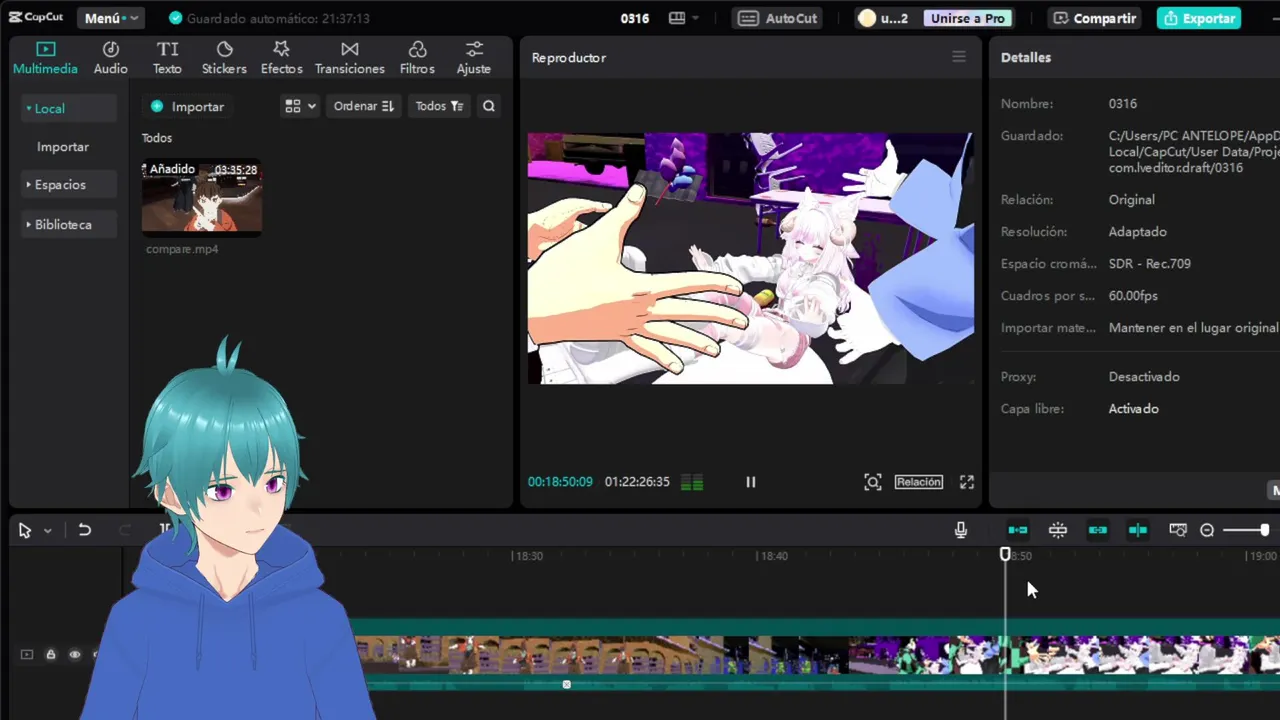Click the video preview area

tap(751, 258)
